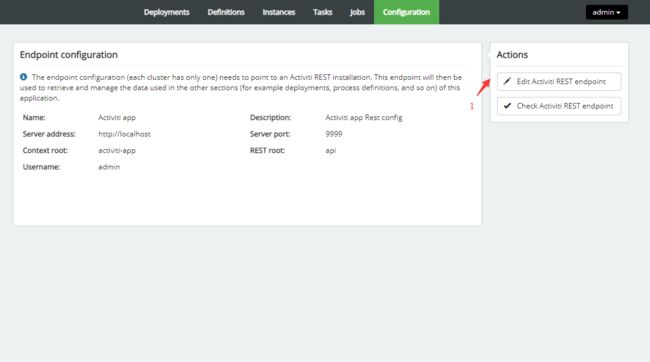The width and height of the screenshot is (650, 362).
Task: Click the endpoint configuration info paragraph
Action: (x=241, y=87)
